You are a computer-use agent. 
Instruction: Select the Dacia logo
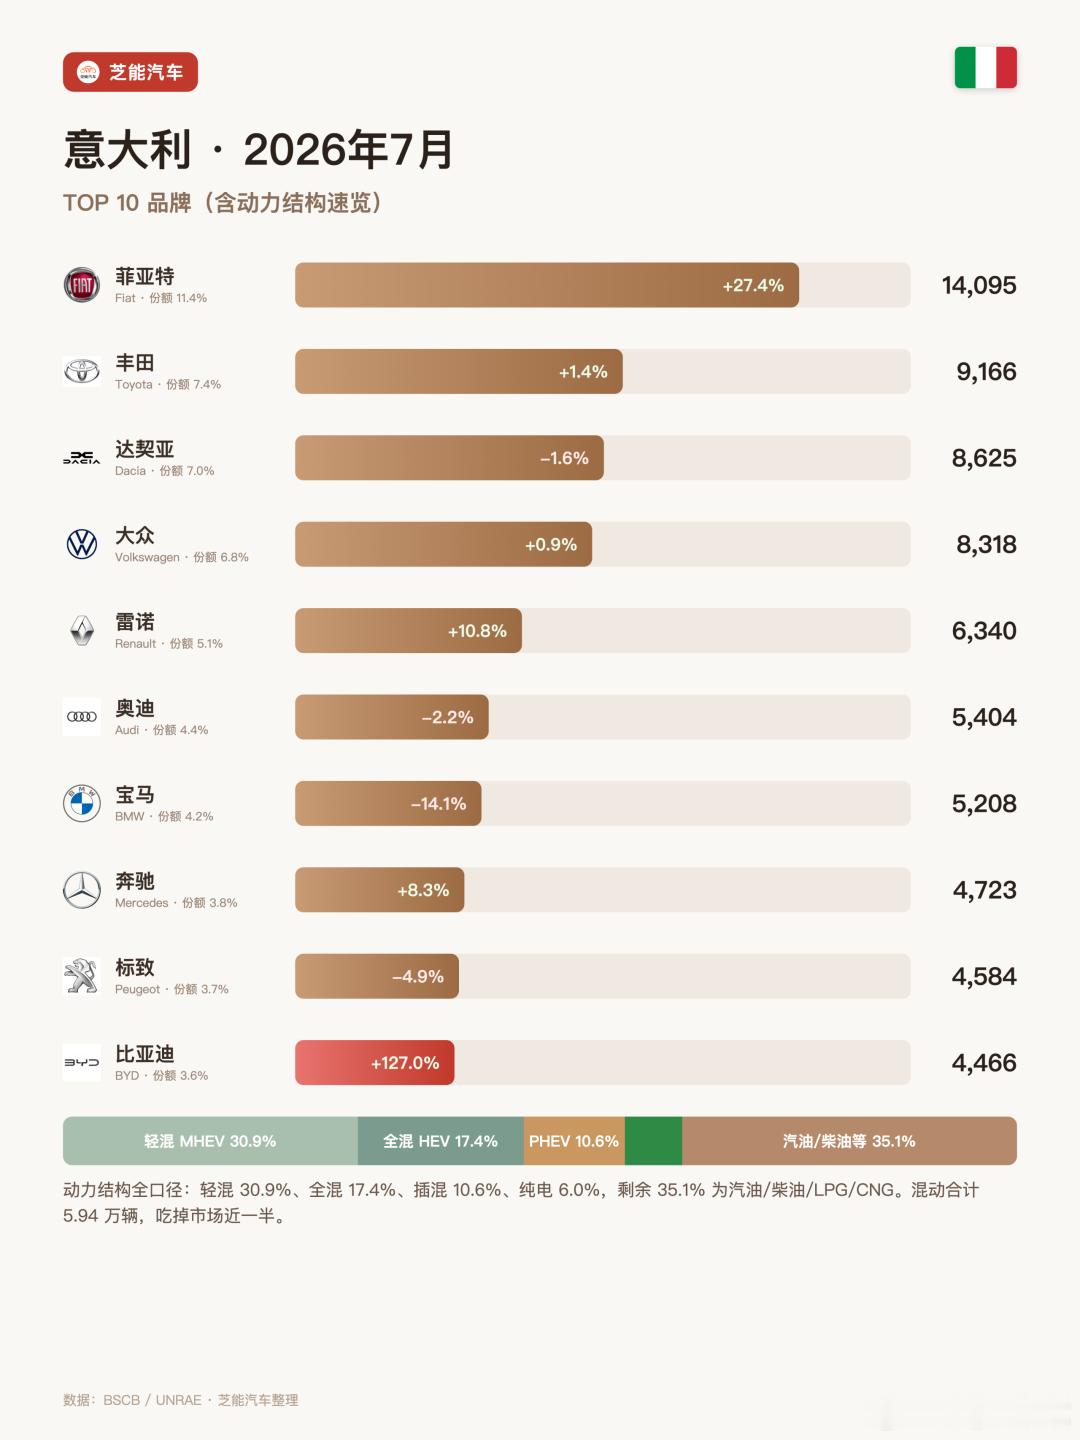click(x=82, y=458)
